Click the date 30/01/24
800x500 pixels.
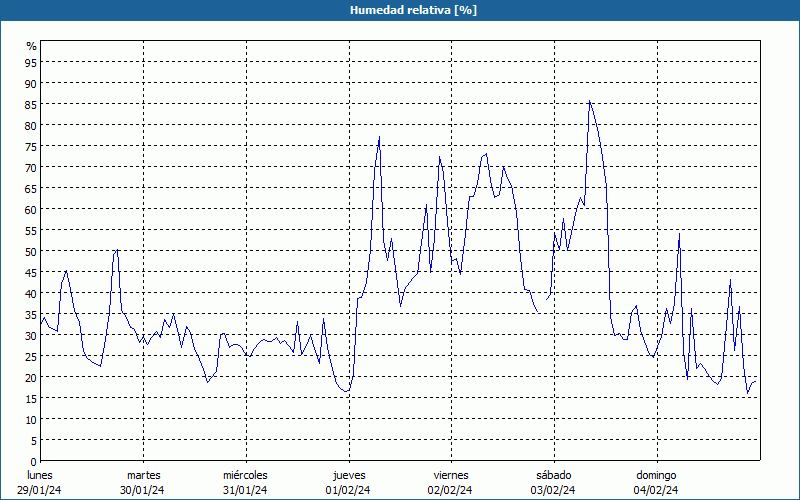(x=142, y=490)
